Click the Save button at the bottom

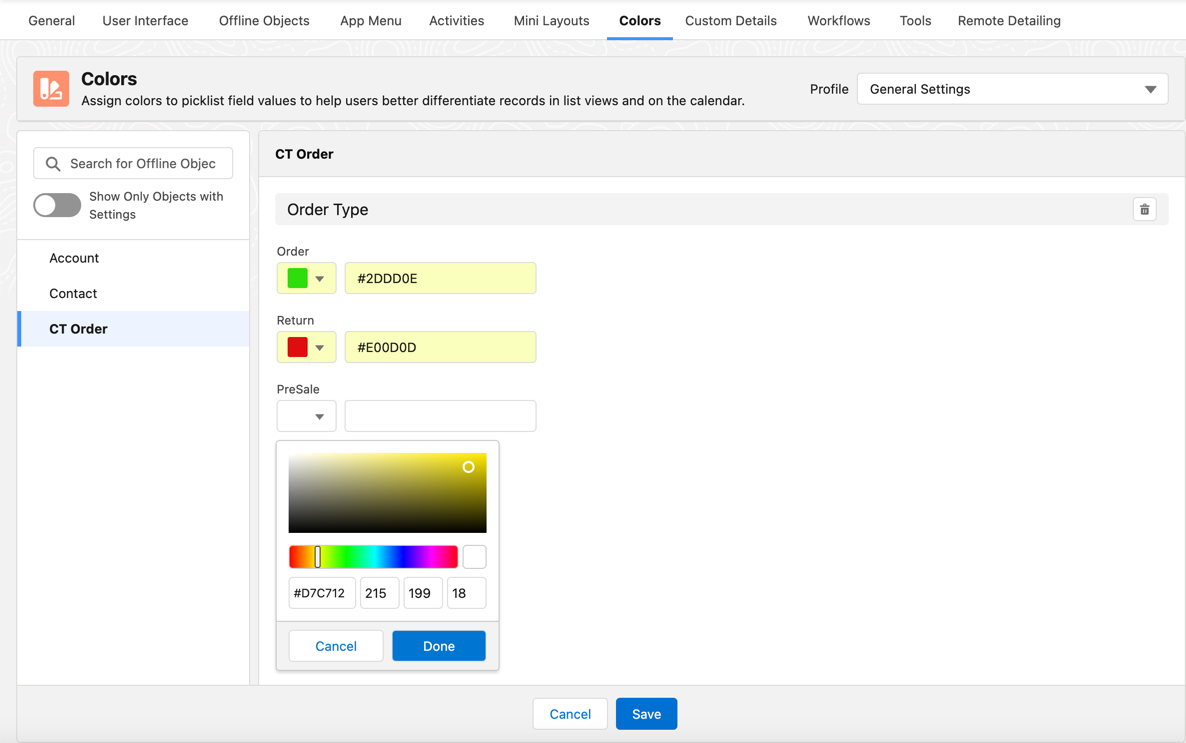coord(646,714)
